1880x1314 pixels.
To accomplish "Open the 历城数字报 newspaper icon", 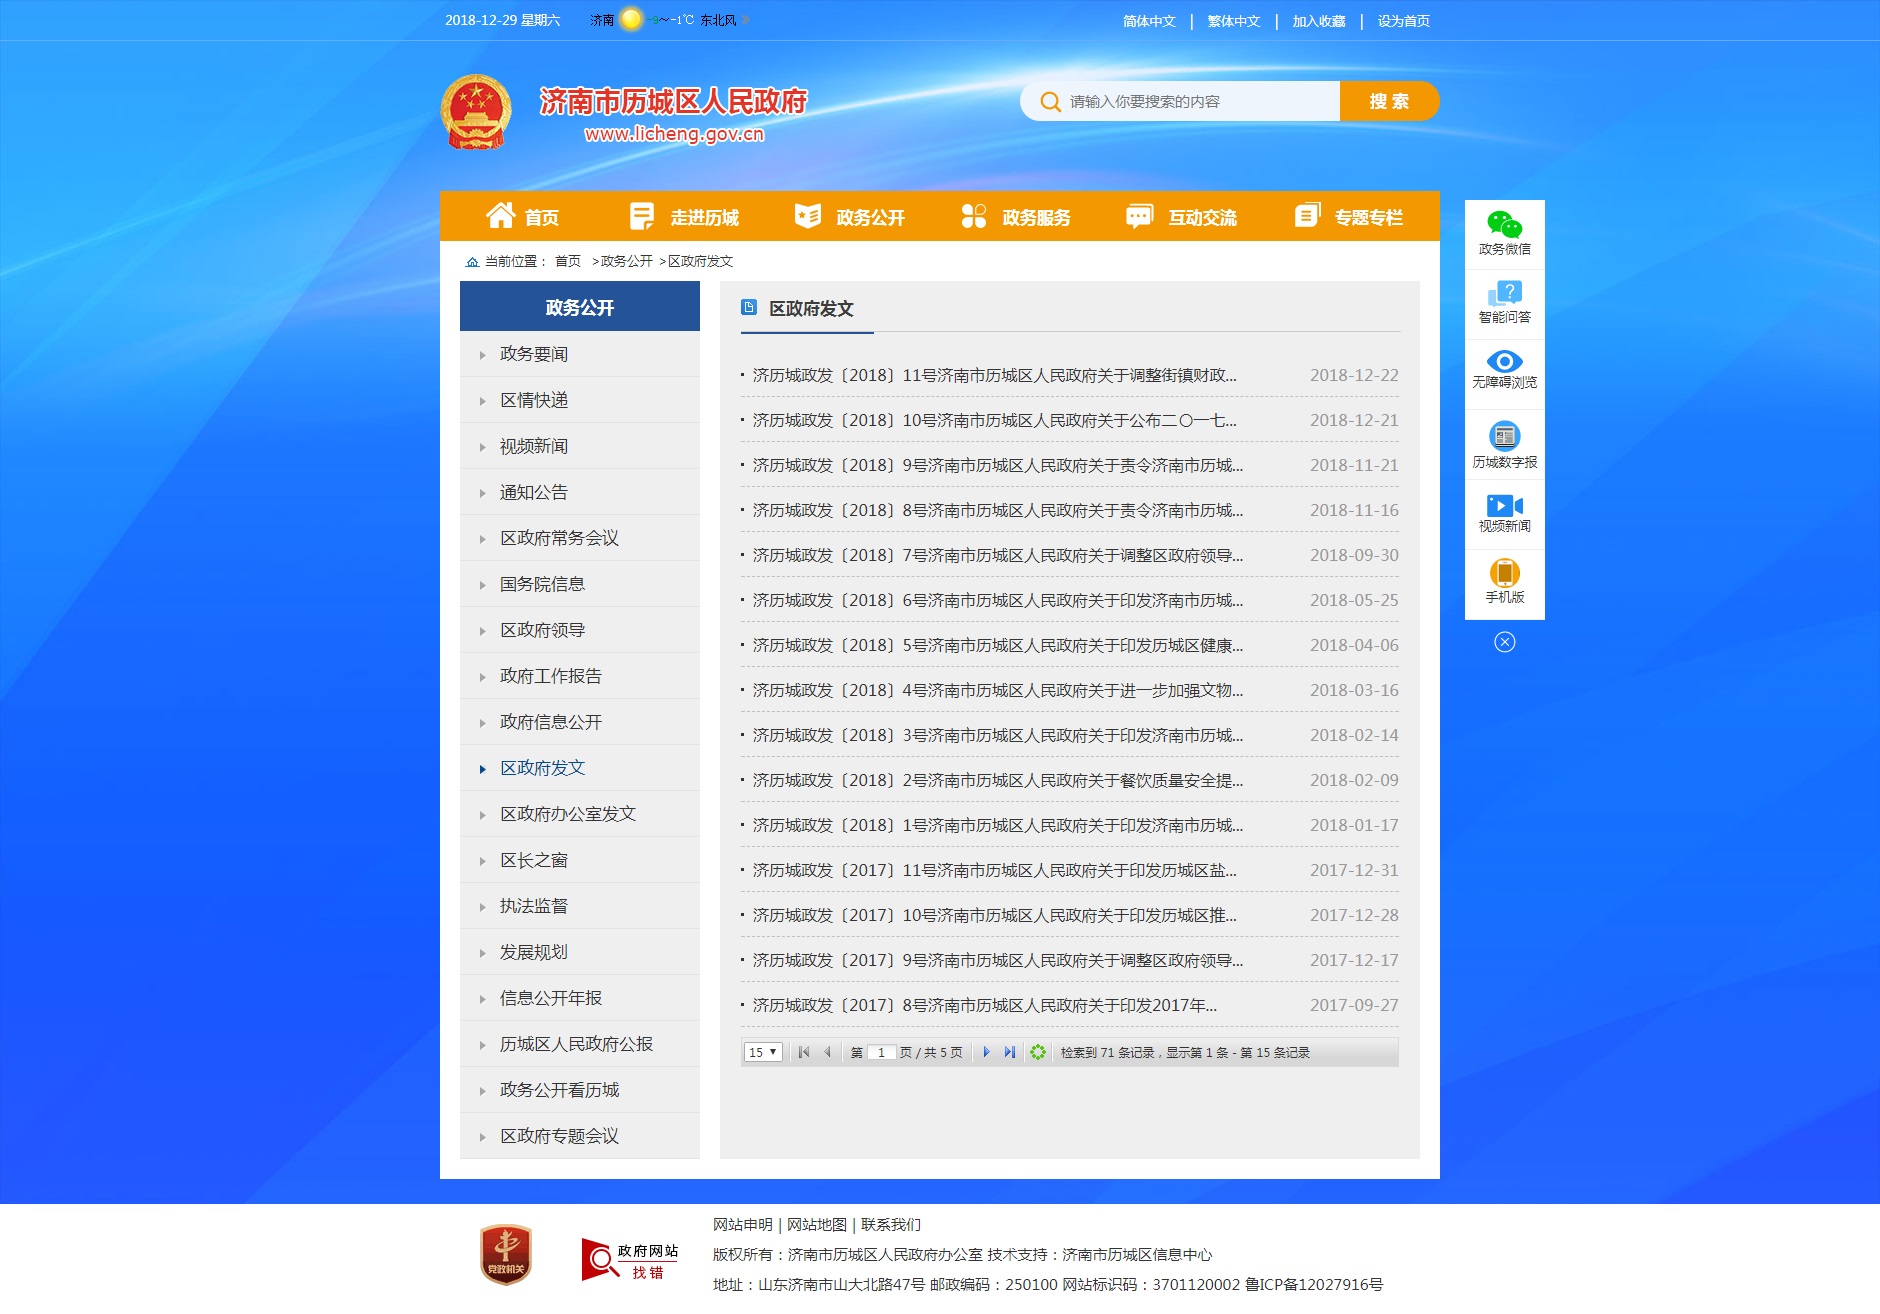I will pos(1504,436).
